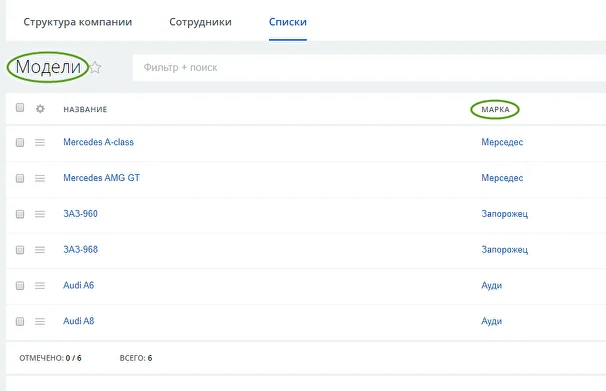Mark Модели list as favorite star
This screenshot has width=606, height=391.
click(95, 68)
